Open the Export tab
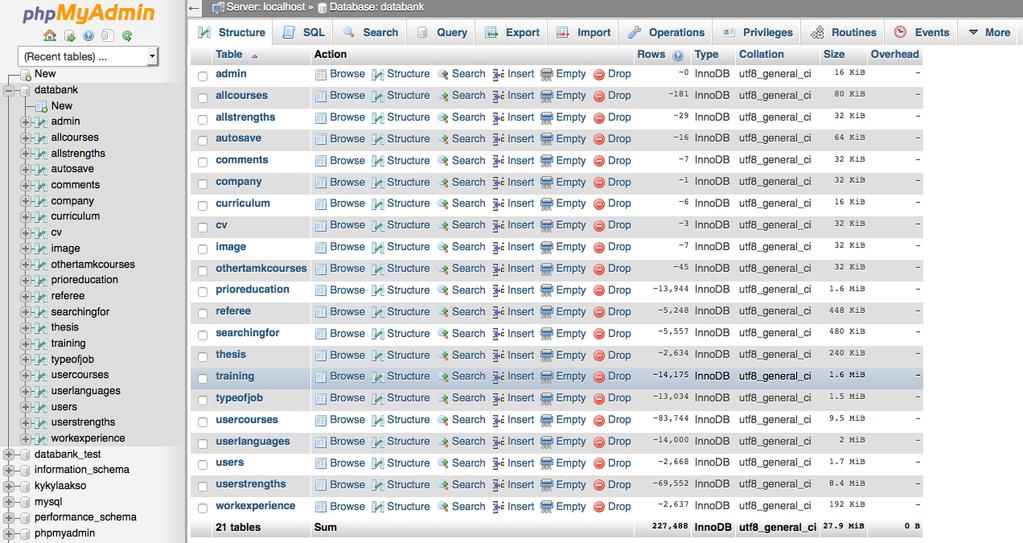 coord(513,33)
